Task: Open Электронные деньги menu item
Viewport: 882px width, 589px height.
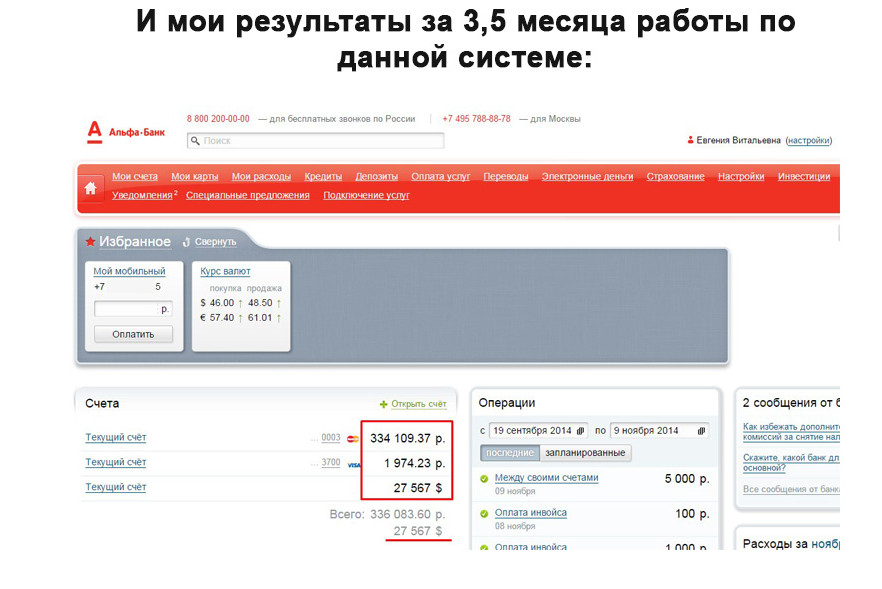Action: [x=587, y=176]
